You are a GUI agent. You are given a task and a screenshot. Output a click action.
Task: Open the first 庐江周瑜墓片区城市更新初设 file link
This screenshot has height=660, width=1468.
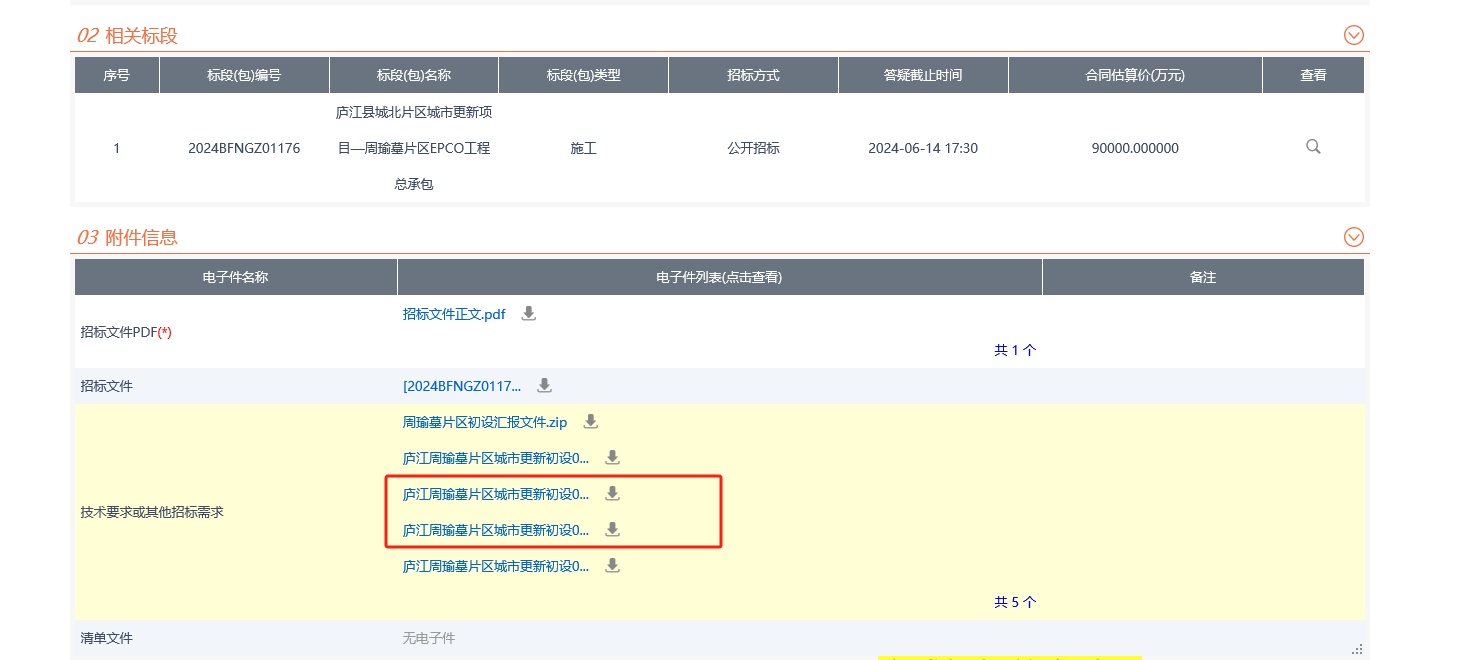point(496,458)
